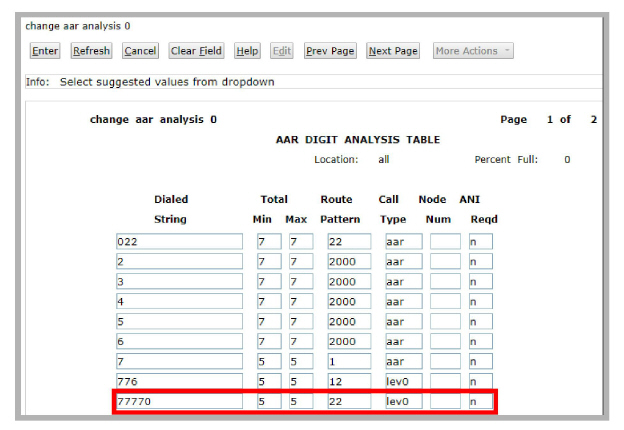The image size is (624, 430).
Task: Go to Prev Page
Action: (x=330, y=51)
